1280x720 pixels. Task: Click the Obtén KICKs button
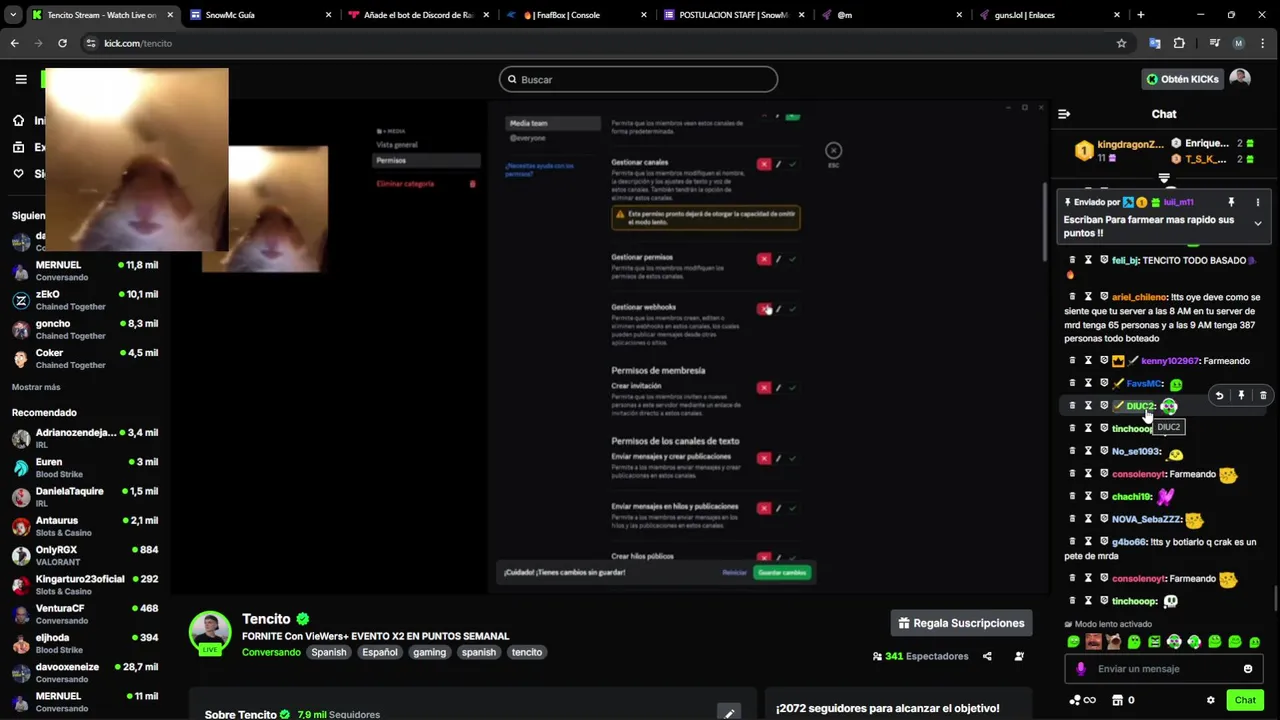click(x=1182, y=79)
